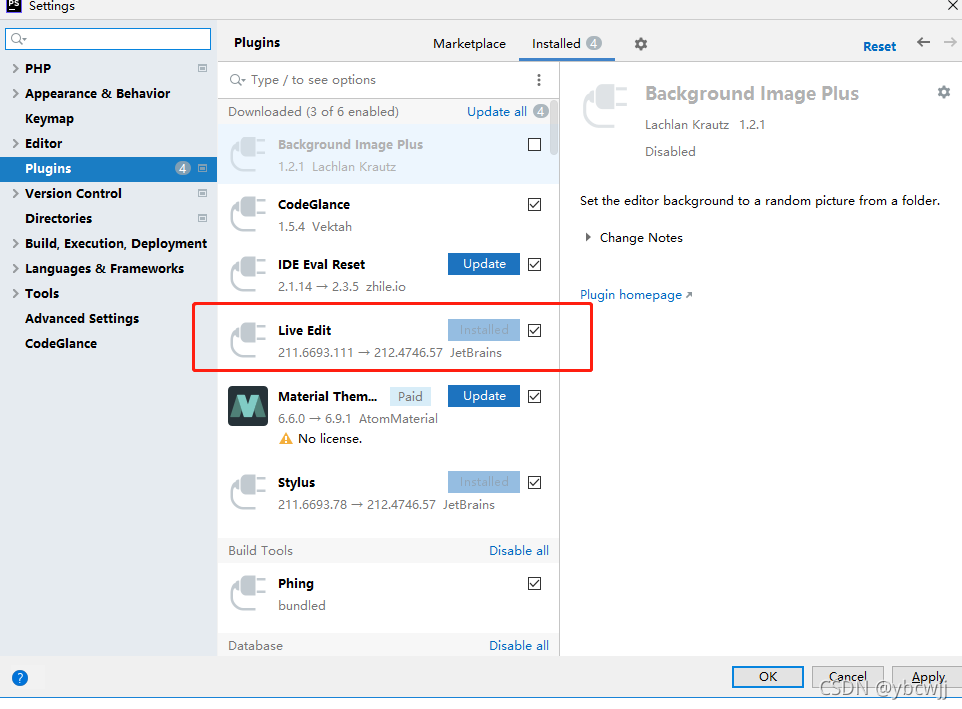Click the update count badge on Plugins row
962x709 pixels.
coord(183,168)
